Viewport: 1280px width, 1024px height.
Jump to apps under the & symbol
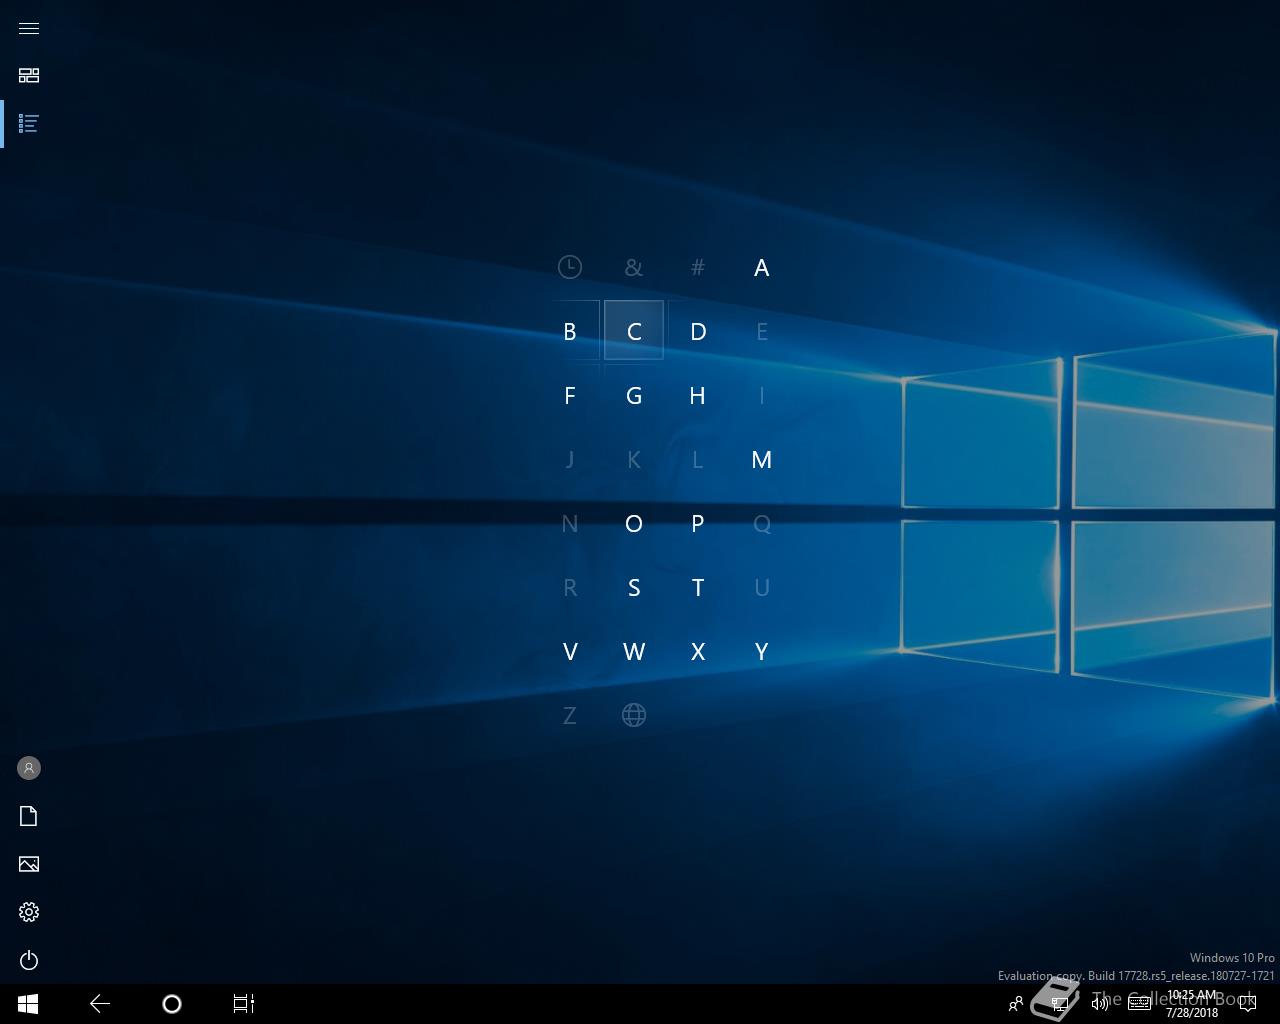[634, 267]
